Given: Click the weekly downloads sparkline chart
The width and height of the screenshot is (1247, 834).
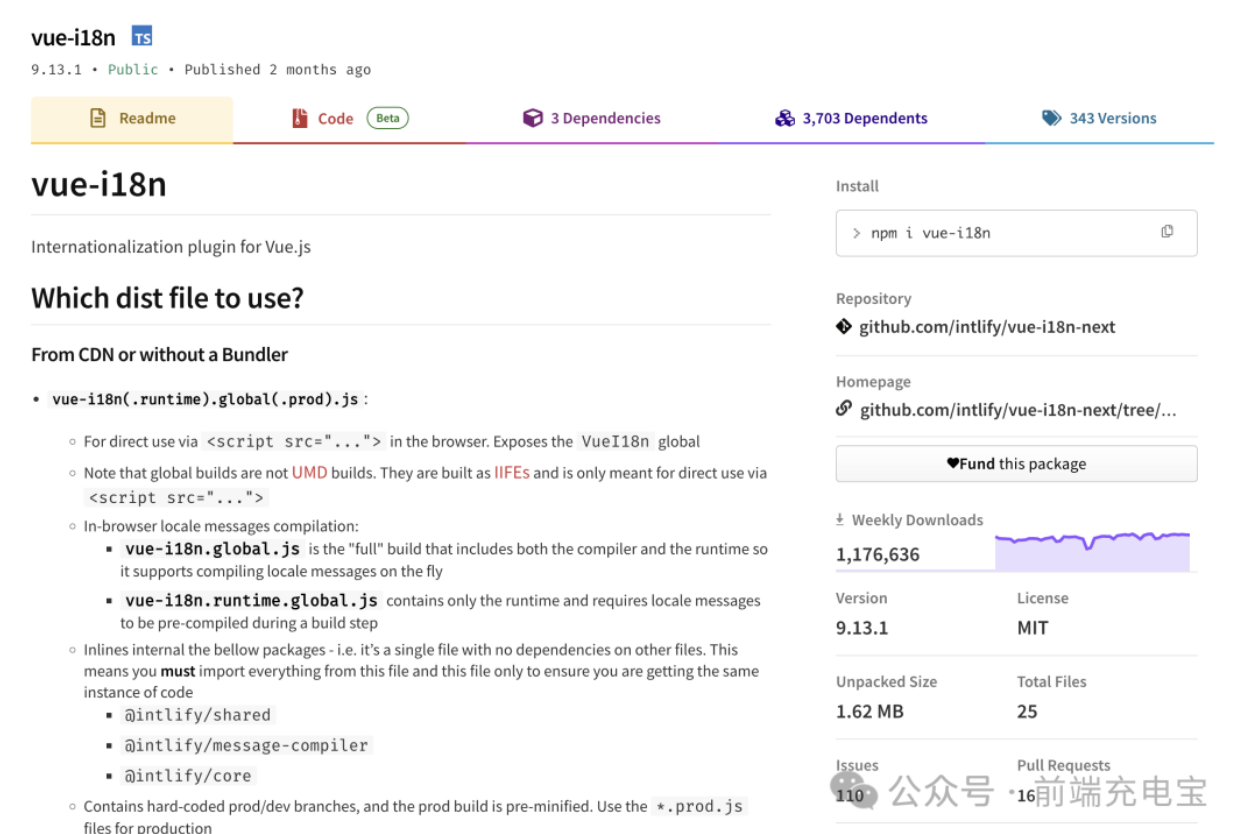Looking at the screenshot, I should click(1092, 551).
